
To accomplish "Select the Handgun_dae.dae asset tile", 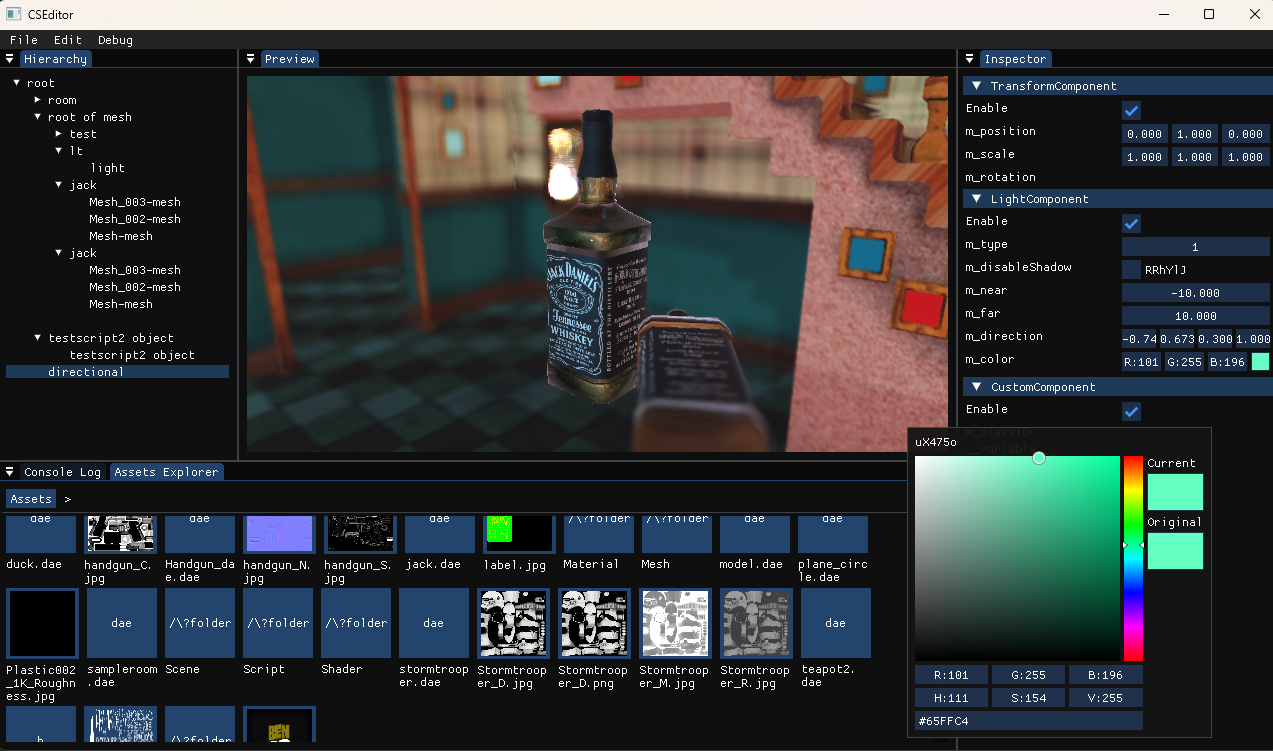I will [x=199, y=534].
